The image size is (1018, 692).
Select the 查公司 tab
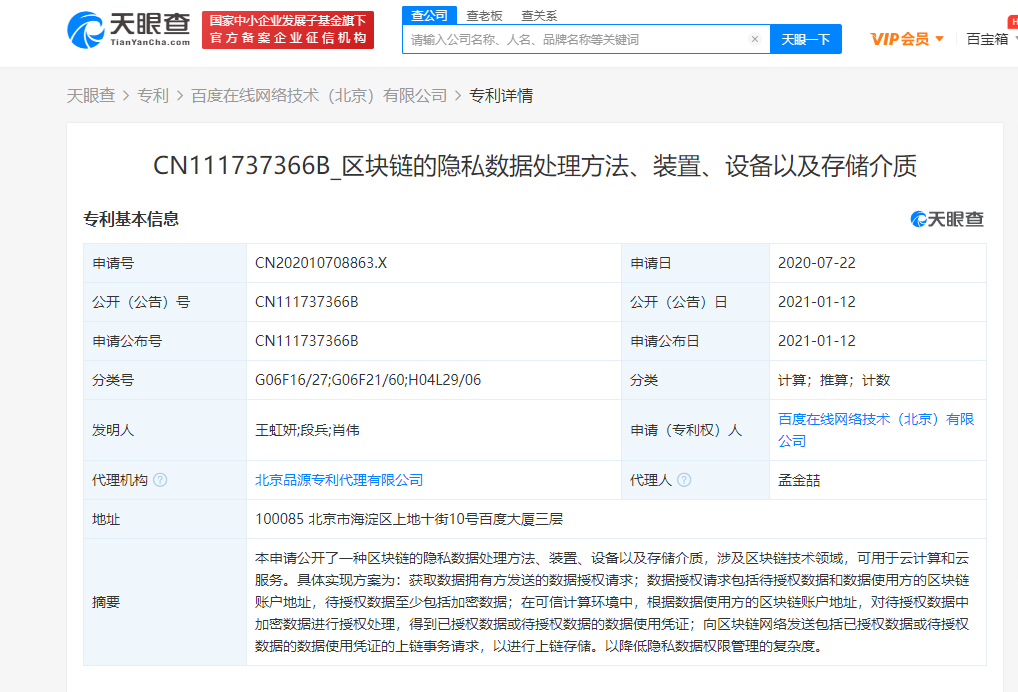428,15
